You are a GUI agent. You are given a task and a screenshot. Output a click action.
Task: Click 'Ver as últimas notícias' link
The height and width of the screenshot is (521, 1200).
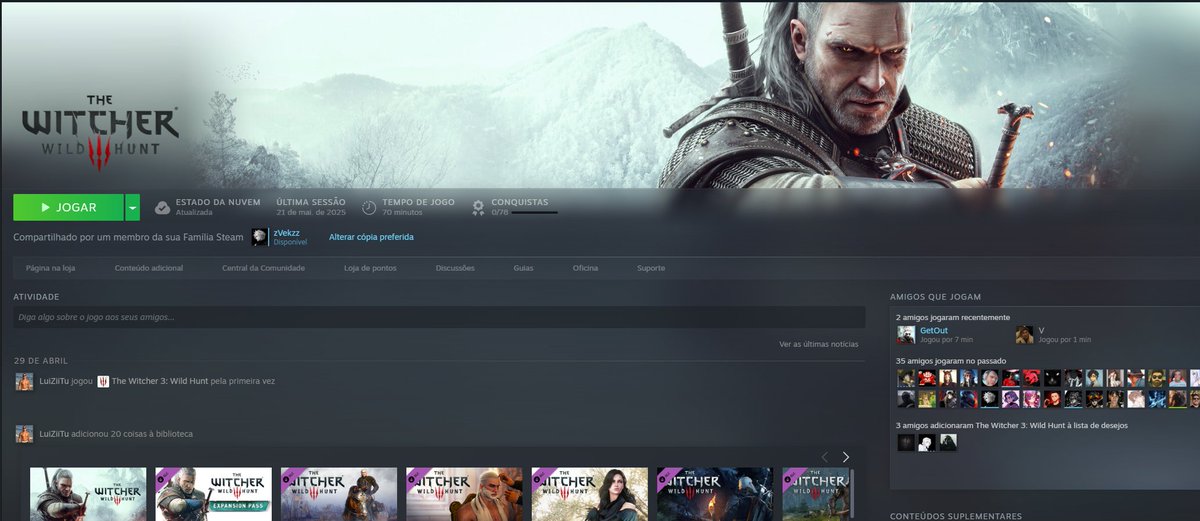tap(818, 344)
